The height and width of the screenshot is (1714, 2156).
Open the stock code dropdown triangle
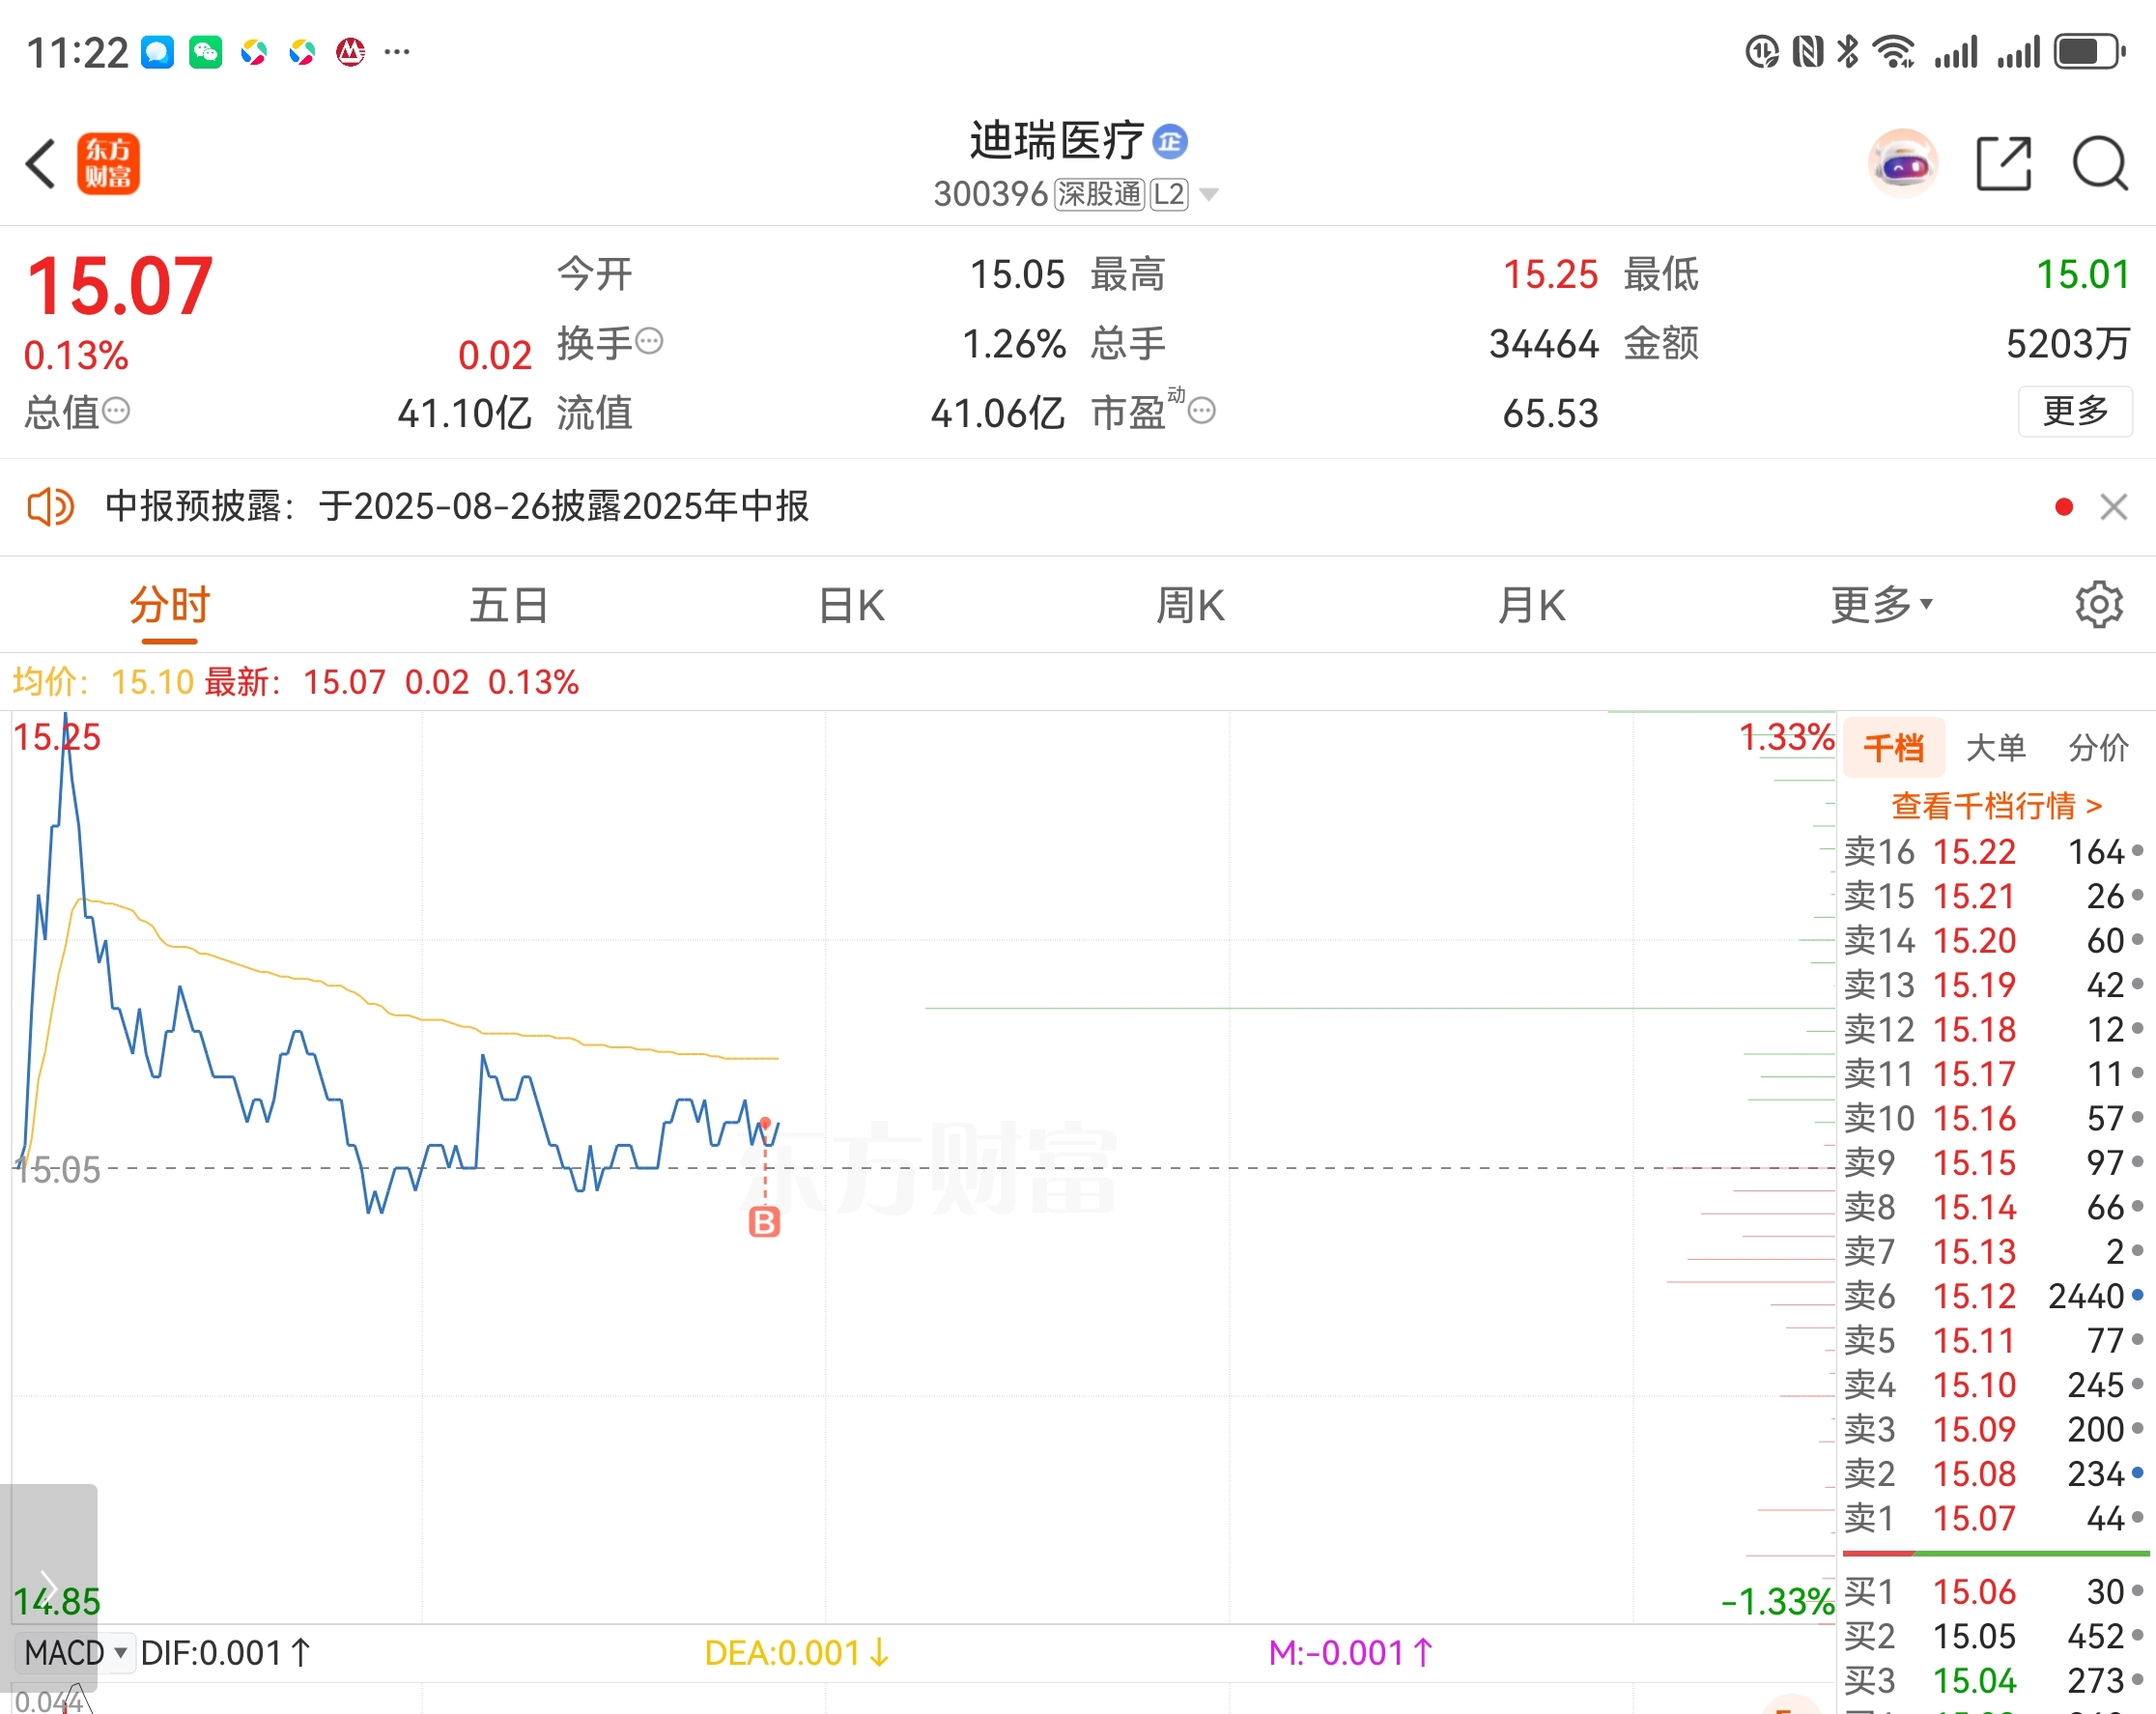pos(1208,194)
